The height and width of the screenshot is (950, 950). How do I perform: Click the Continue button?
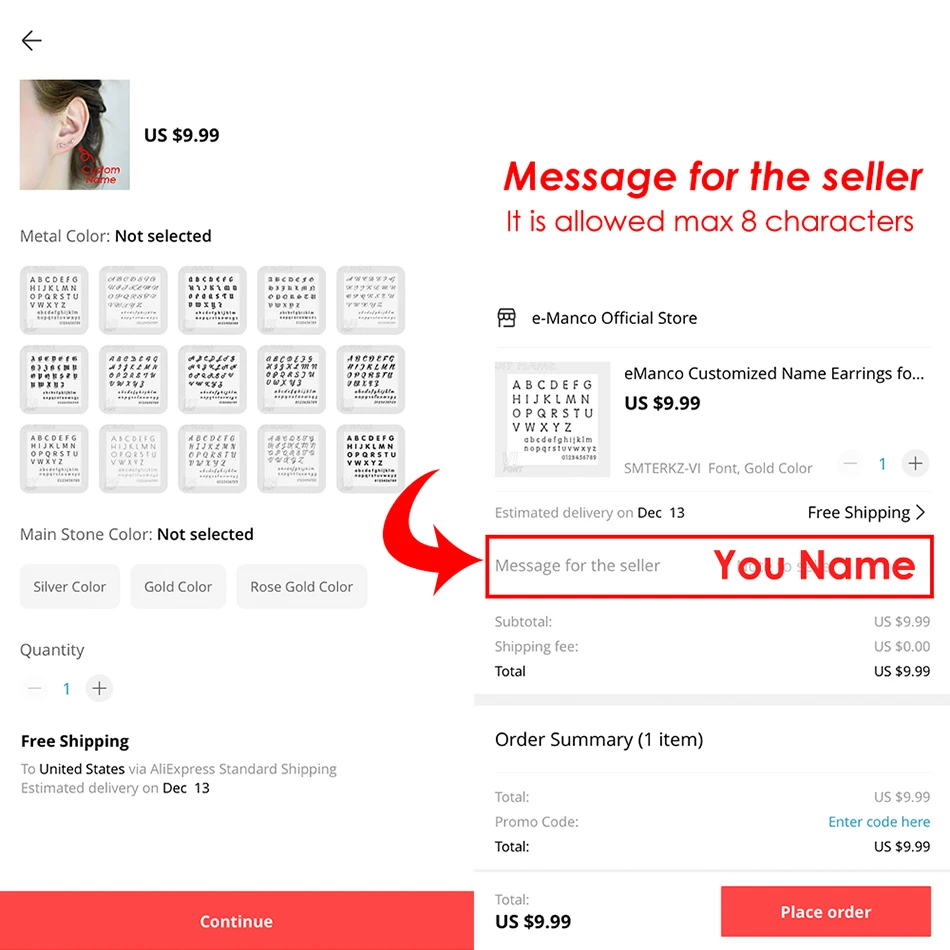(x=236, y=921)
